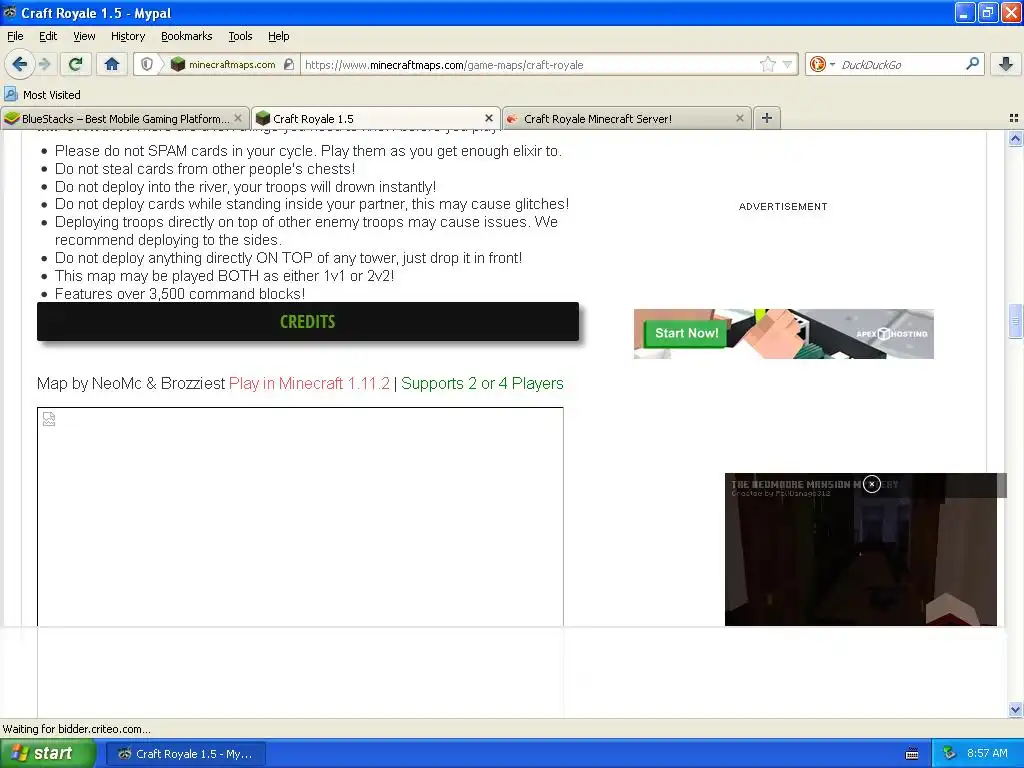Click the on-screen keyboard tray icon
Screen dimensions: 1024x768
[912, 754]
